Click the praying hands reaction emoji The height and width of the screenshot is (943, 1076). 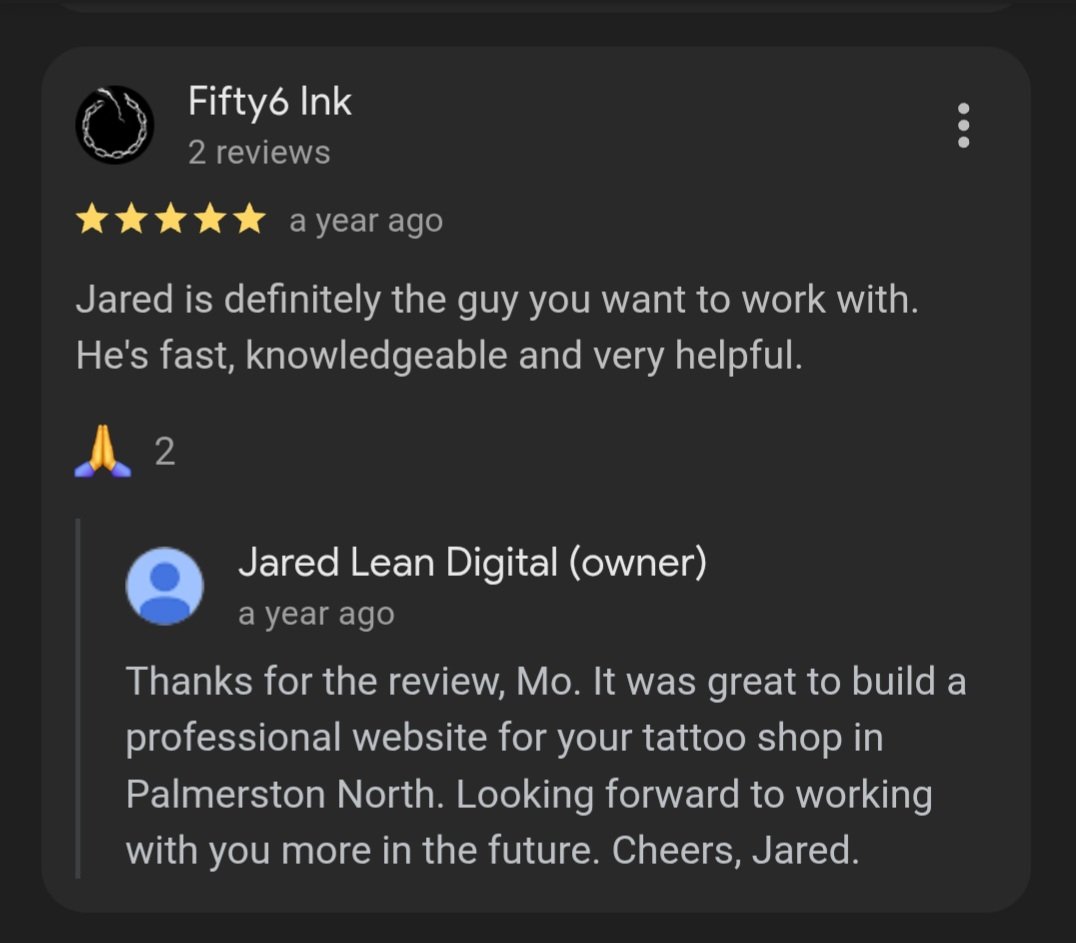pos(102,451)
